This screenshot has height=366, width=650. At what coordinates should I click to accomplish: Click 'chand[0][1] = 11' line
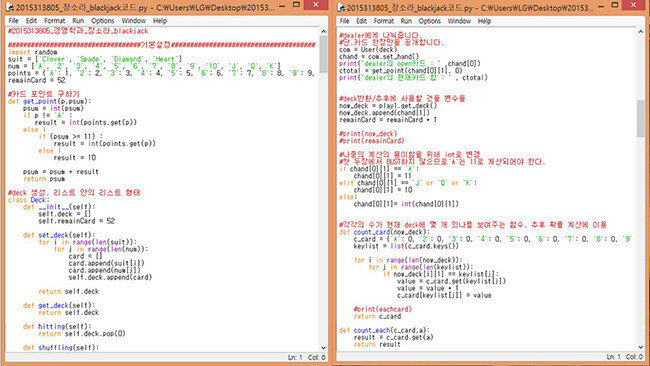[x=383, y=176]
